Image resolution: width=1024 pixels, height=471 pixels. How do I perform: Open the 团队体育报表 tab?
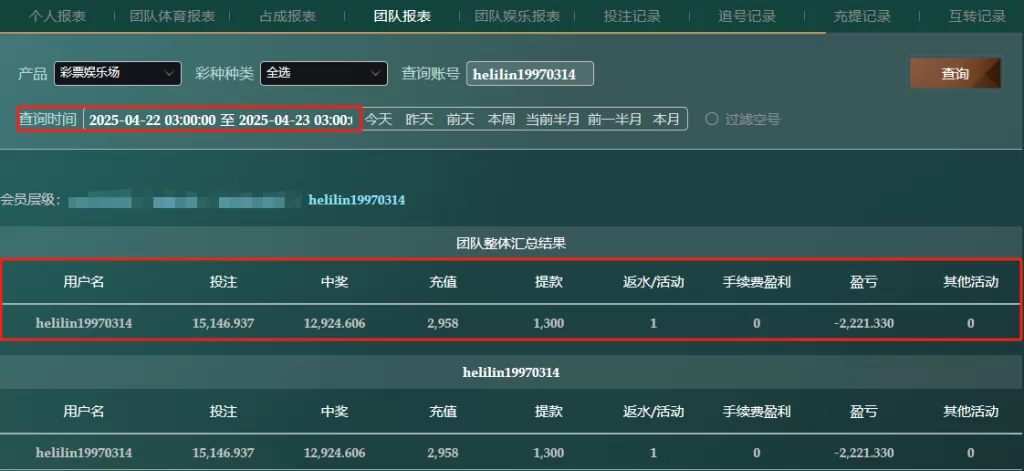(172, 16)
